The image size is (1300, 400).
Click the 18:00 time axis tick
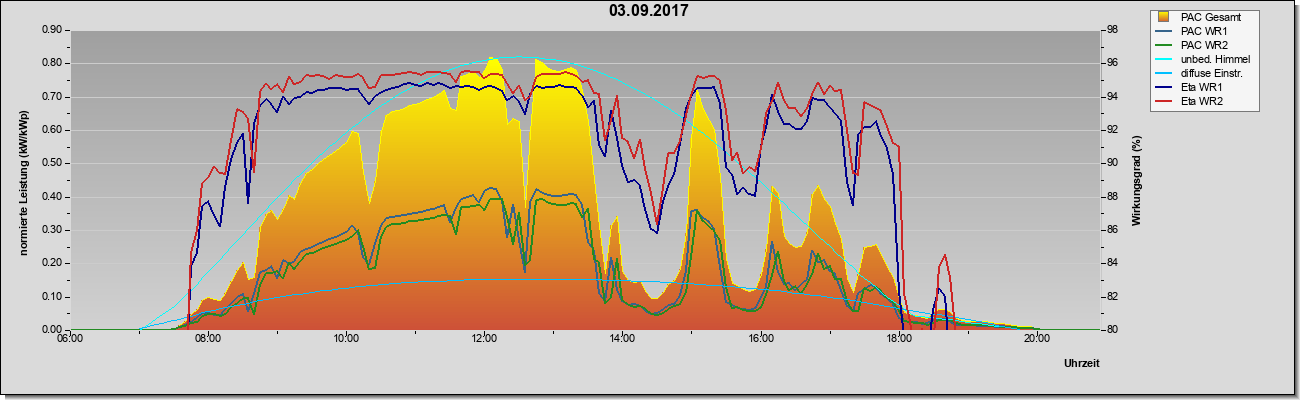coord(898,340)
